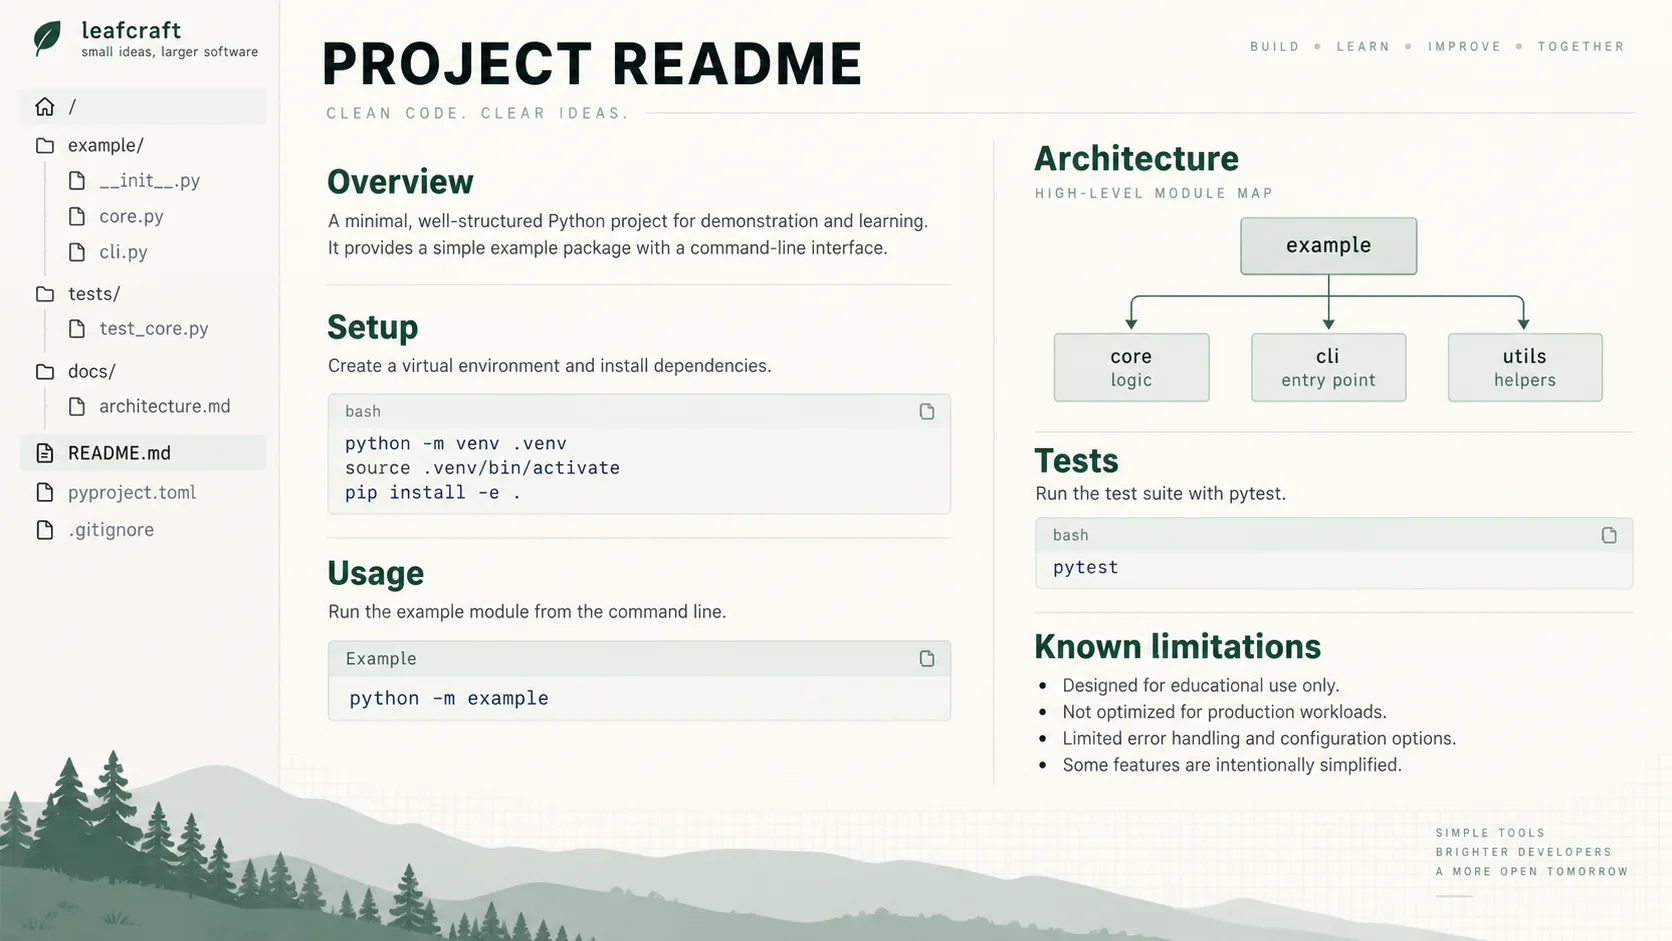Go to the root home icon
Screen dimensions: 1672x941
coord(45,106)
